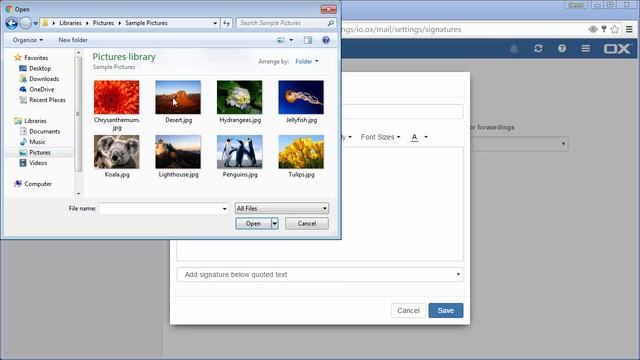Click the text color A button
The width and height of the screenshot is (640, 360).
coord(414,138)
